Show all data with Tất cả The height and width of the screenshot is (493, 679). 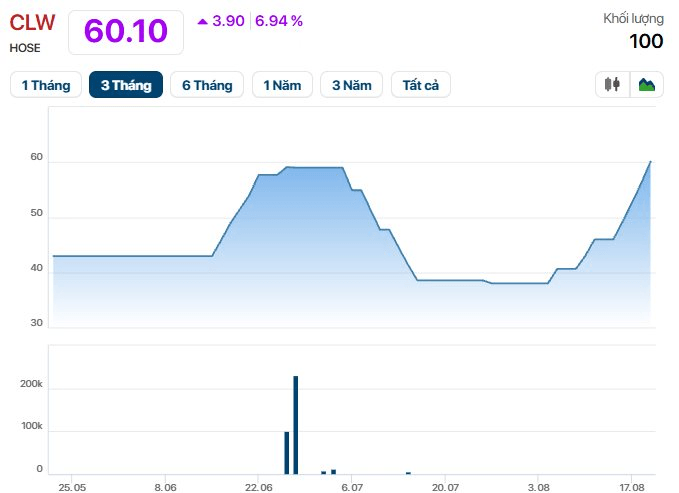pos(420,85)
